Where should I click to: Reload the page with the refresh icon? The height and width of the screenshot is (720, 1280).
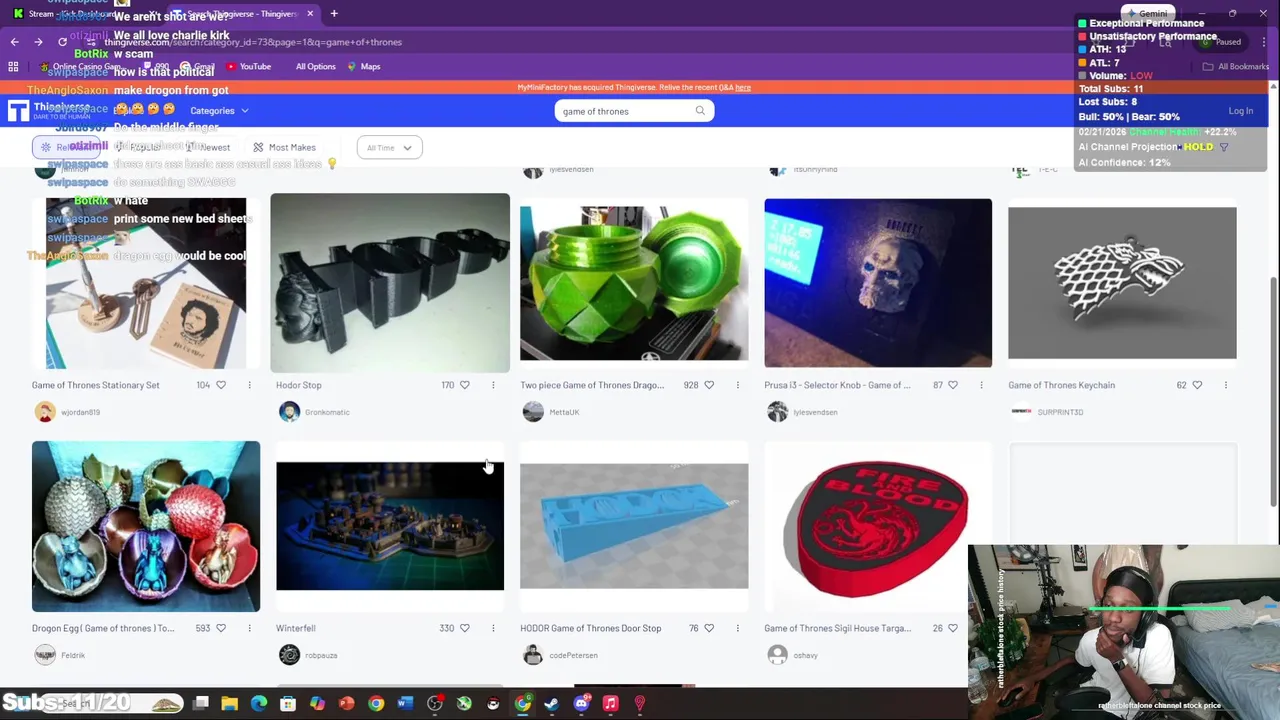click(62, 42)
